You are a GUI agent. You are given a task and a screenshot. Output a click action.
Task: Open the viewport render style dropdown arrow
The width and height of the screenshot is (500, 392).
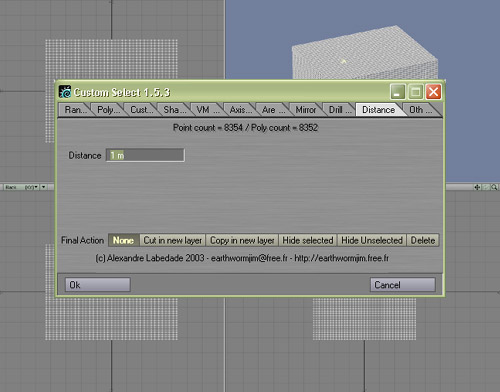(43, 187)
